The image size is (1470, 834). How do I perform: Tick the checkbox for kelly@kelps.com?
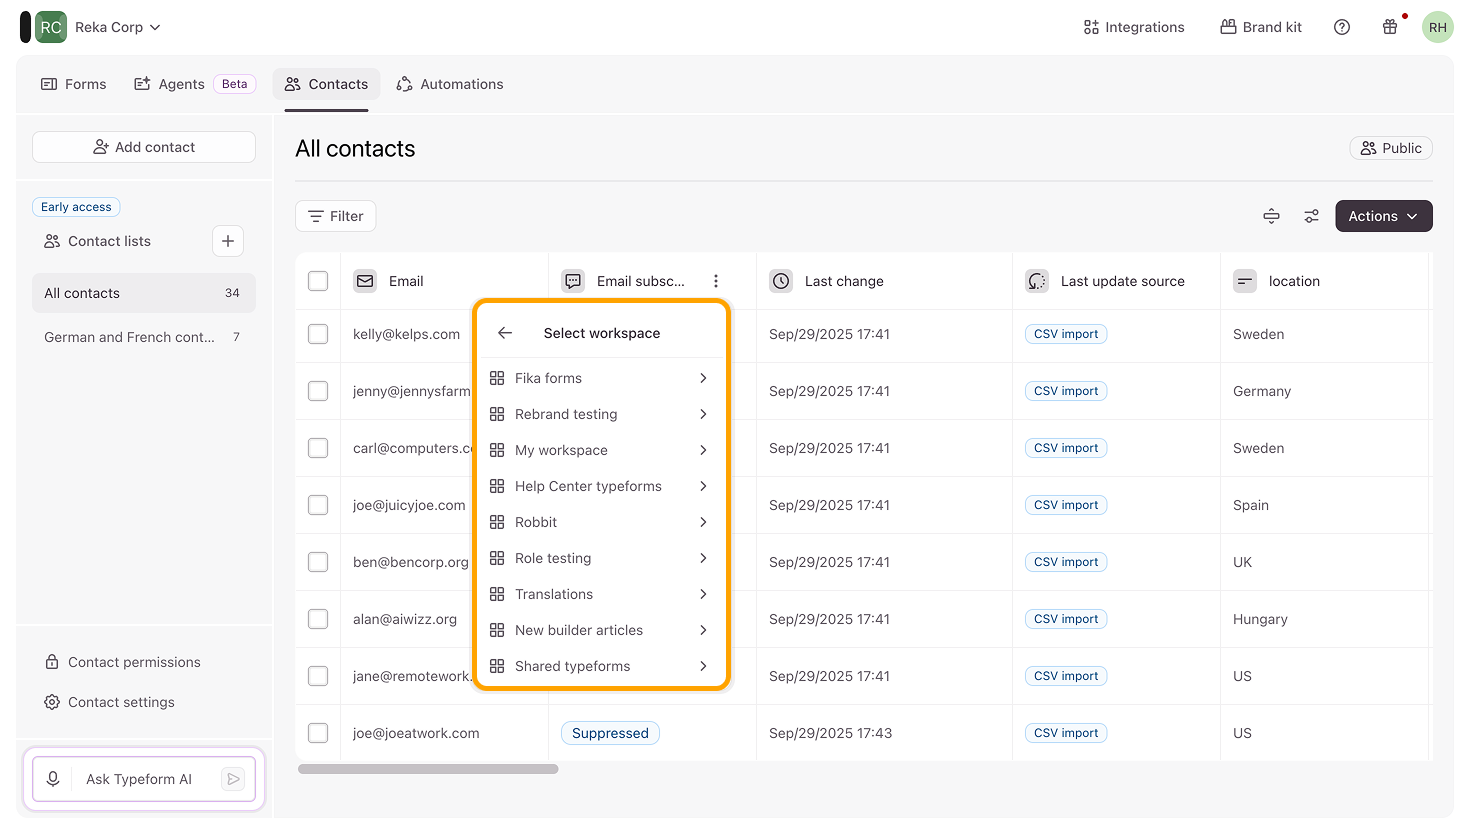click(318, 334)
